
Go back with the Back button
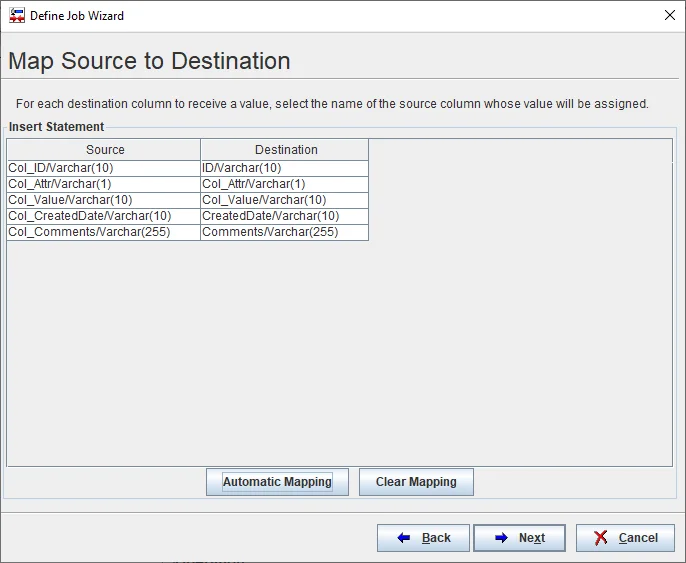(x=423, y=538)
